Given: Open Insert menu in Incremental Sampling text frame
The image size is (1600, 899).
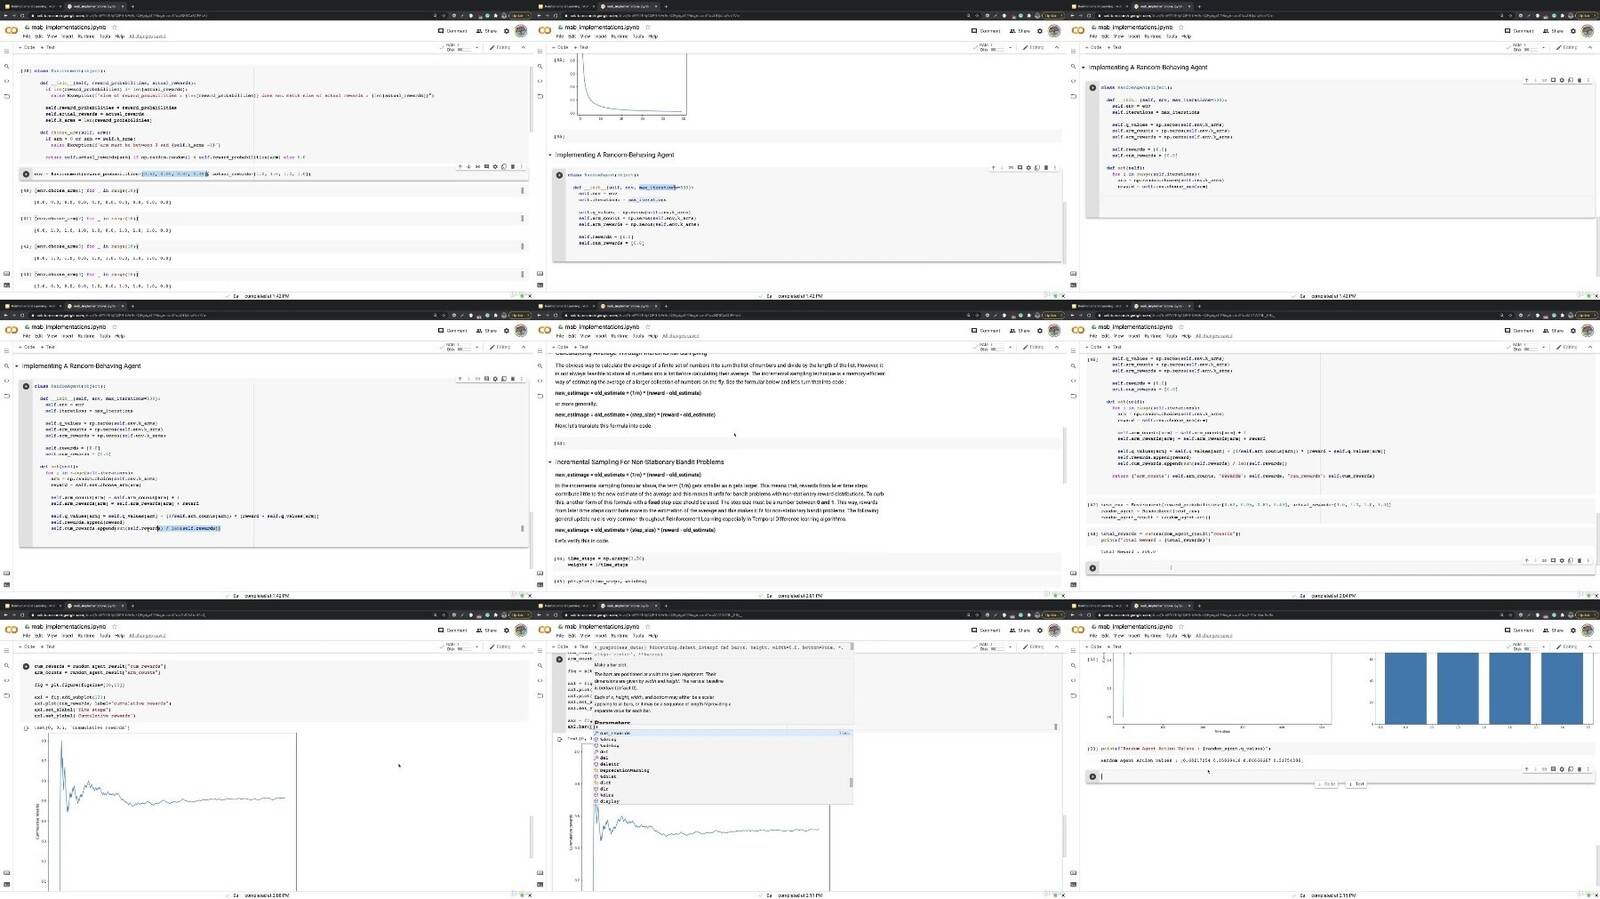Looking at the screenshot, I should [601, 336].
